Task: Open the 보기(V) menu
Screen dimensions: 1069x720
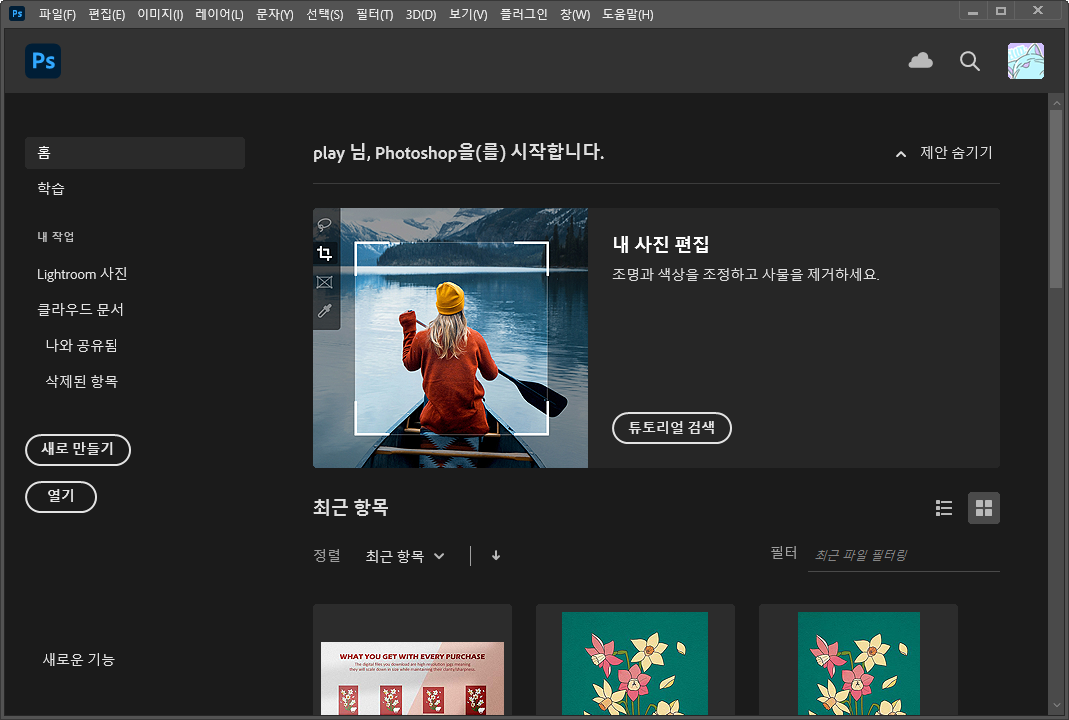Action: click(468, 14)
